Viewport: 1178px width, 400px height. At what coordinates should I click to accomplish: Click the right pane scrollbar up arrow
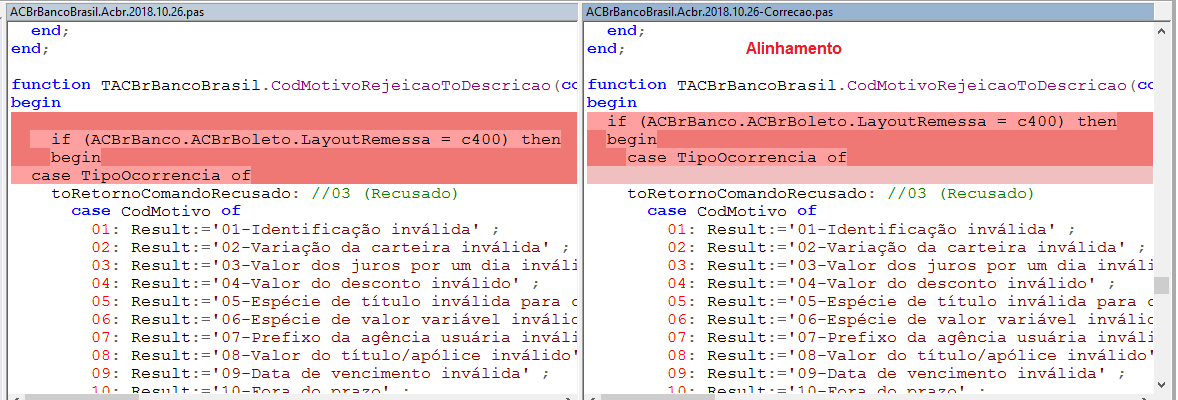[1161, 30]
